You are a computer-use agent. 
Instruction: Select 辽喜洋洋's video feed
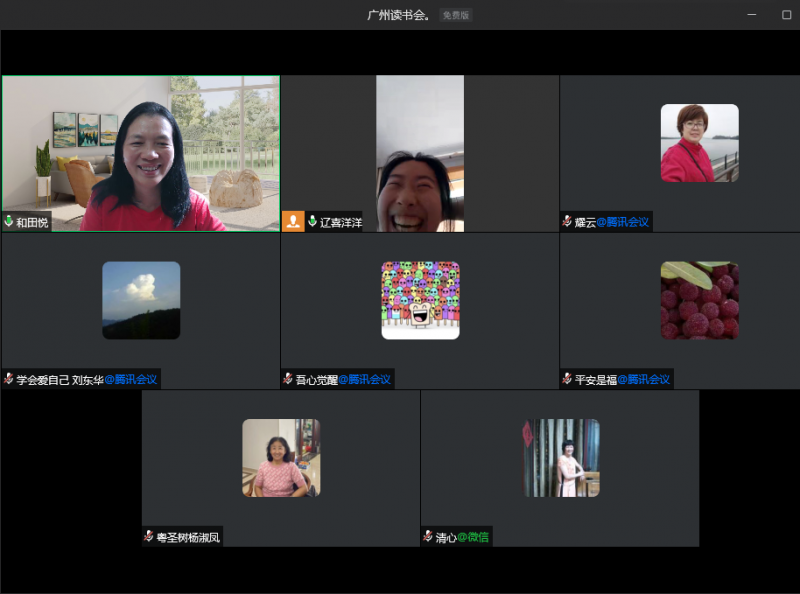[419, 153]
